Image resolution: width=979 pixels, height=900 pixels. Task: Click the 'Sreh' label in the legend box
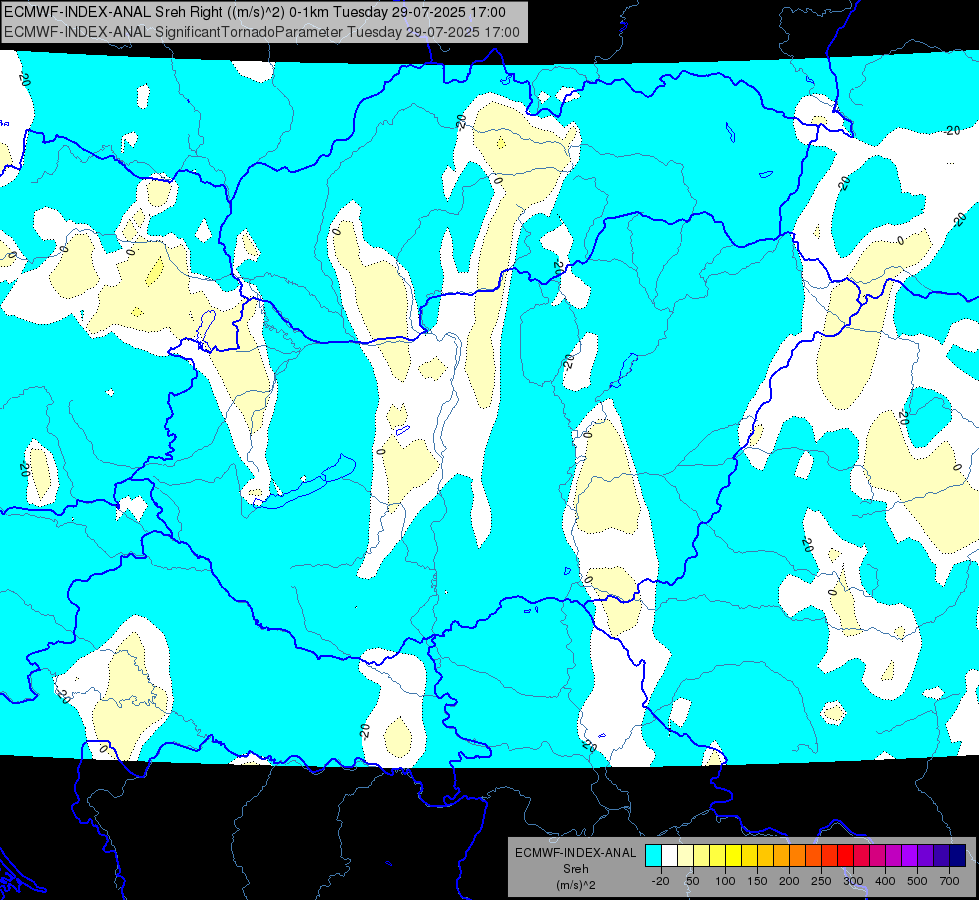coord(576,868)
